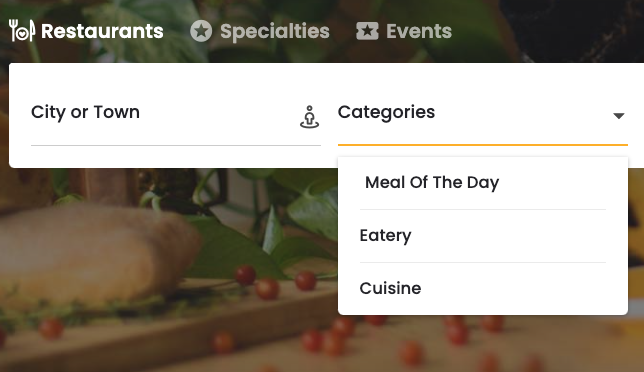
Task: Switch to the Restaurants tab
Action: (x=86, y=31)
